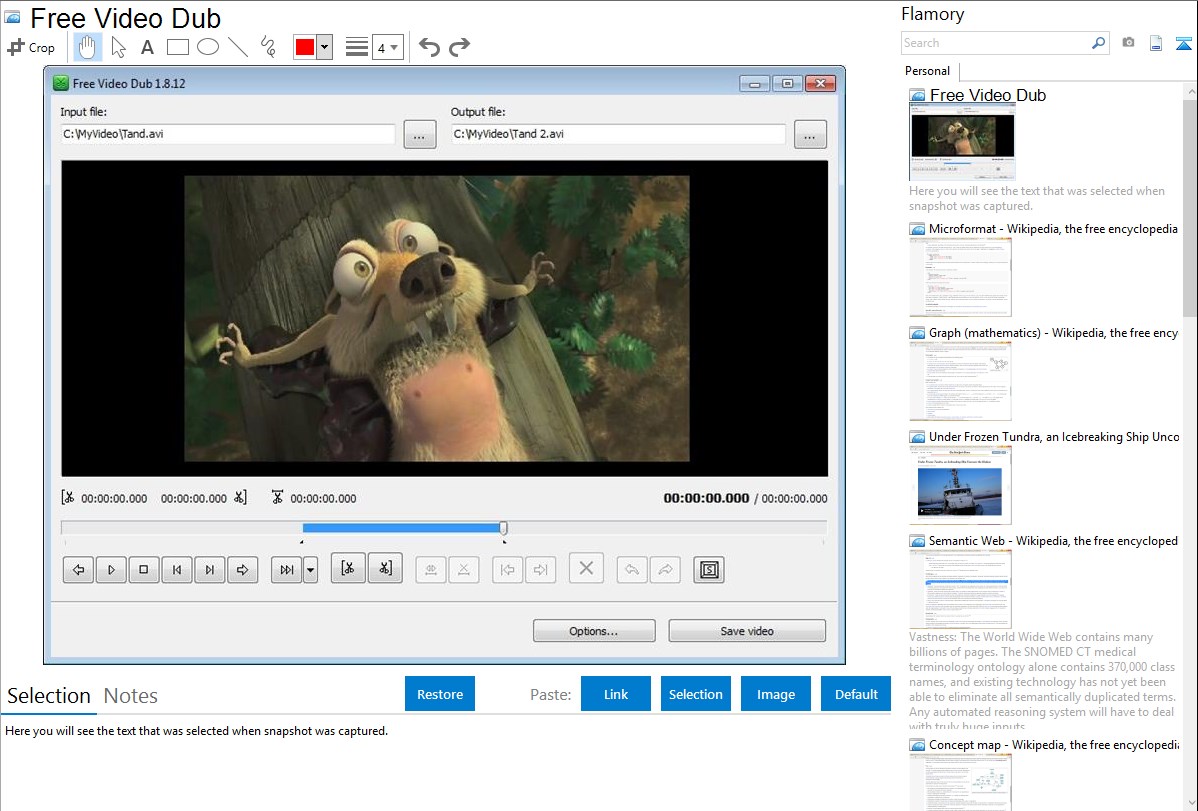
Task: Click the camera snapshot icon in Flamory
Action: (1128, 43)
